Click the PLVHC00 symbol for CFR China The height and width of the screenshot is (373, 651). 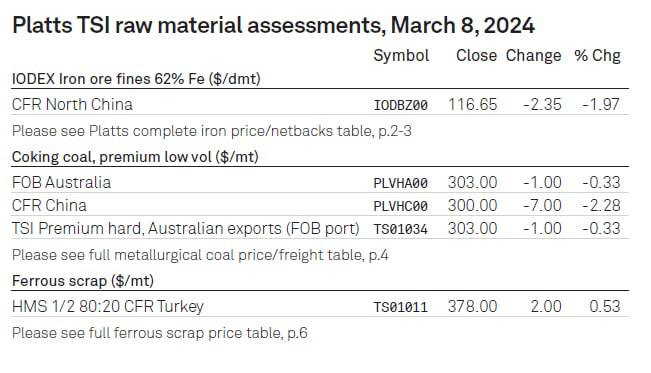click(401, 206)
